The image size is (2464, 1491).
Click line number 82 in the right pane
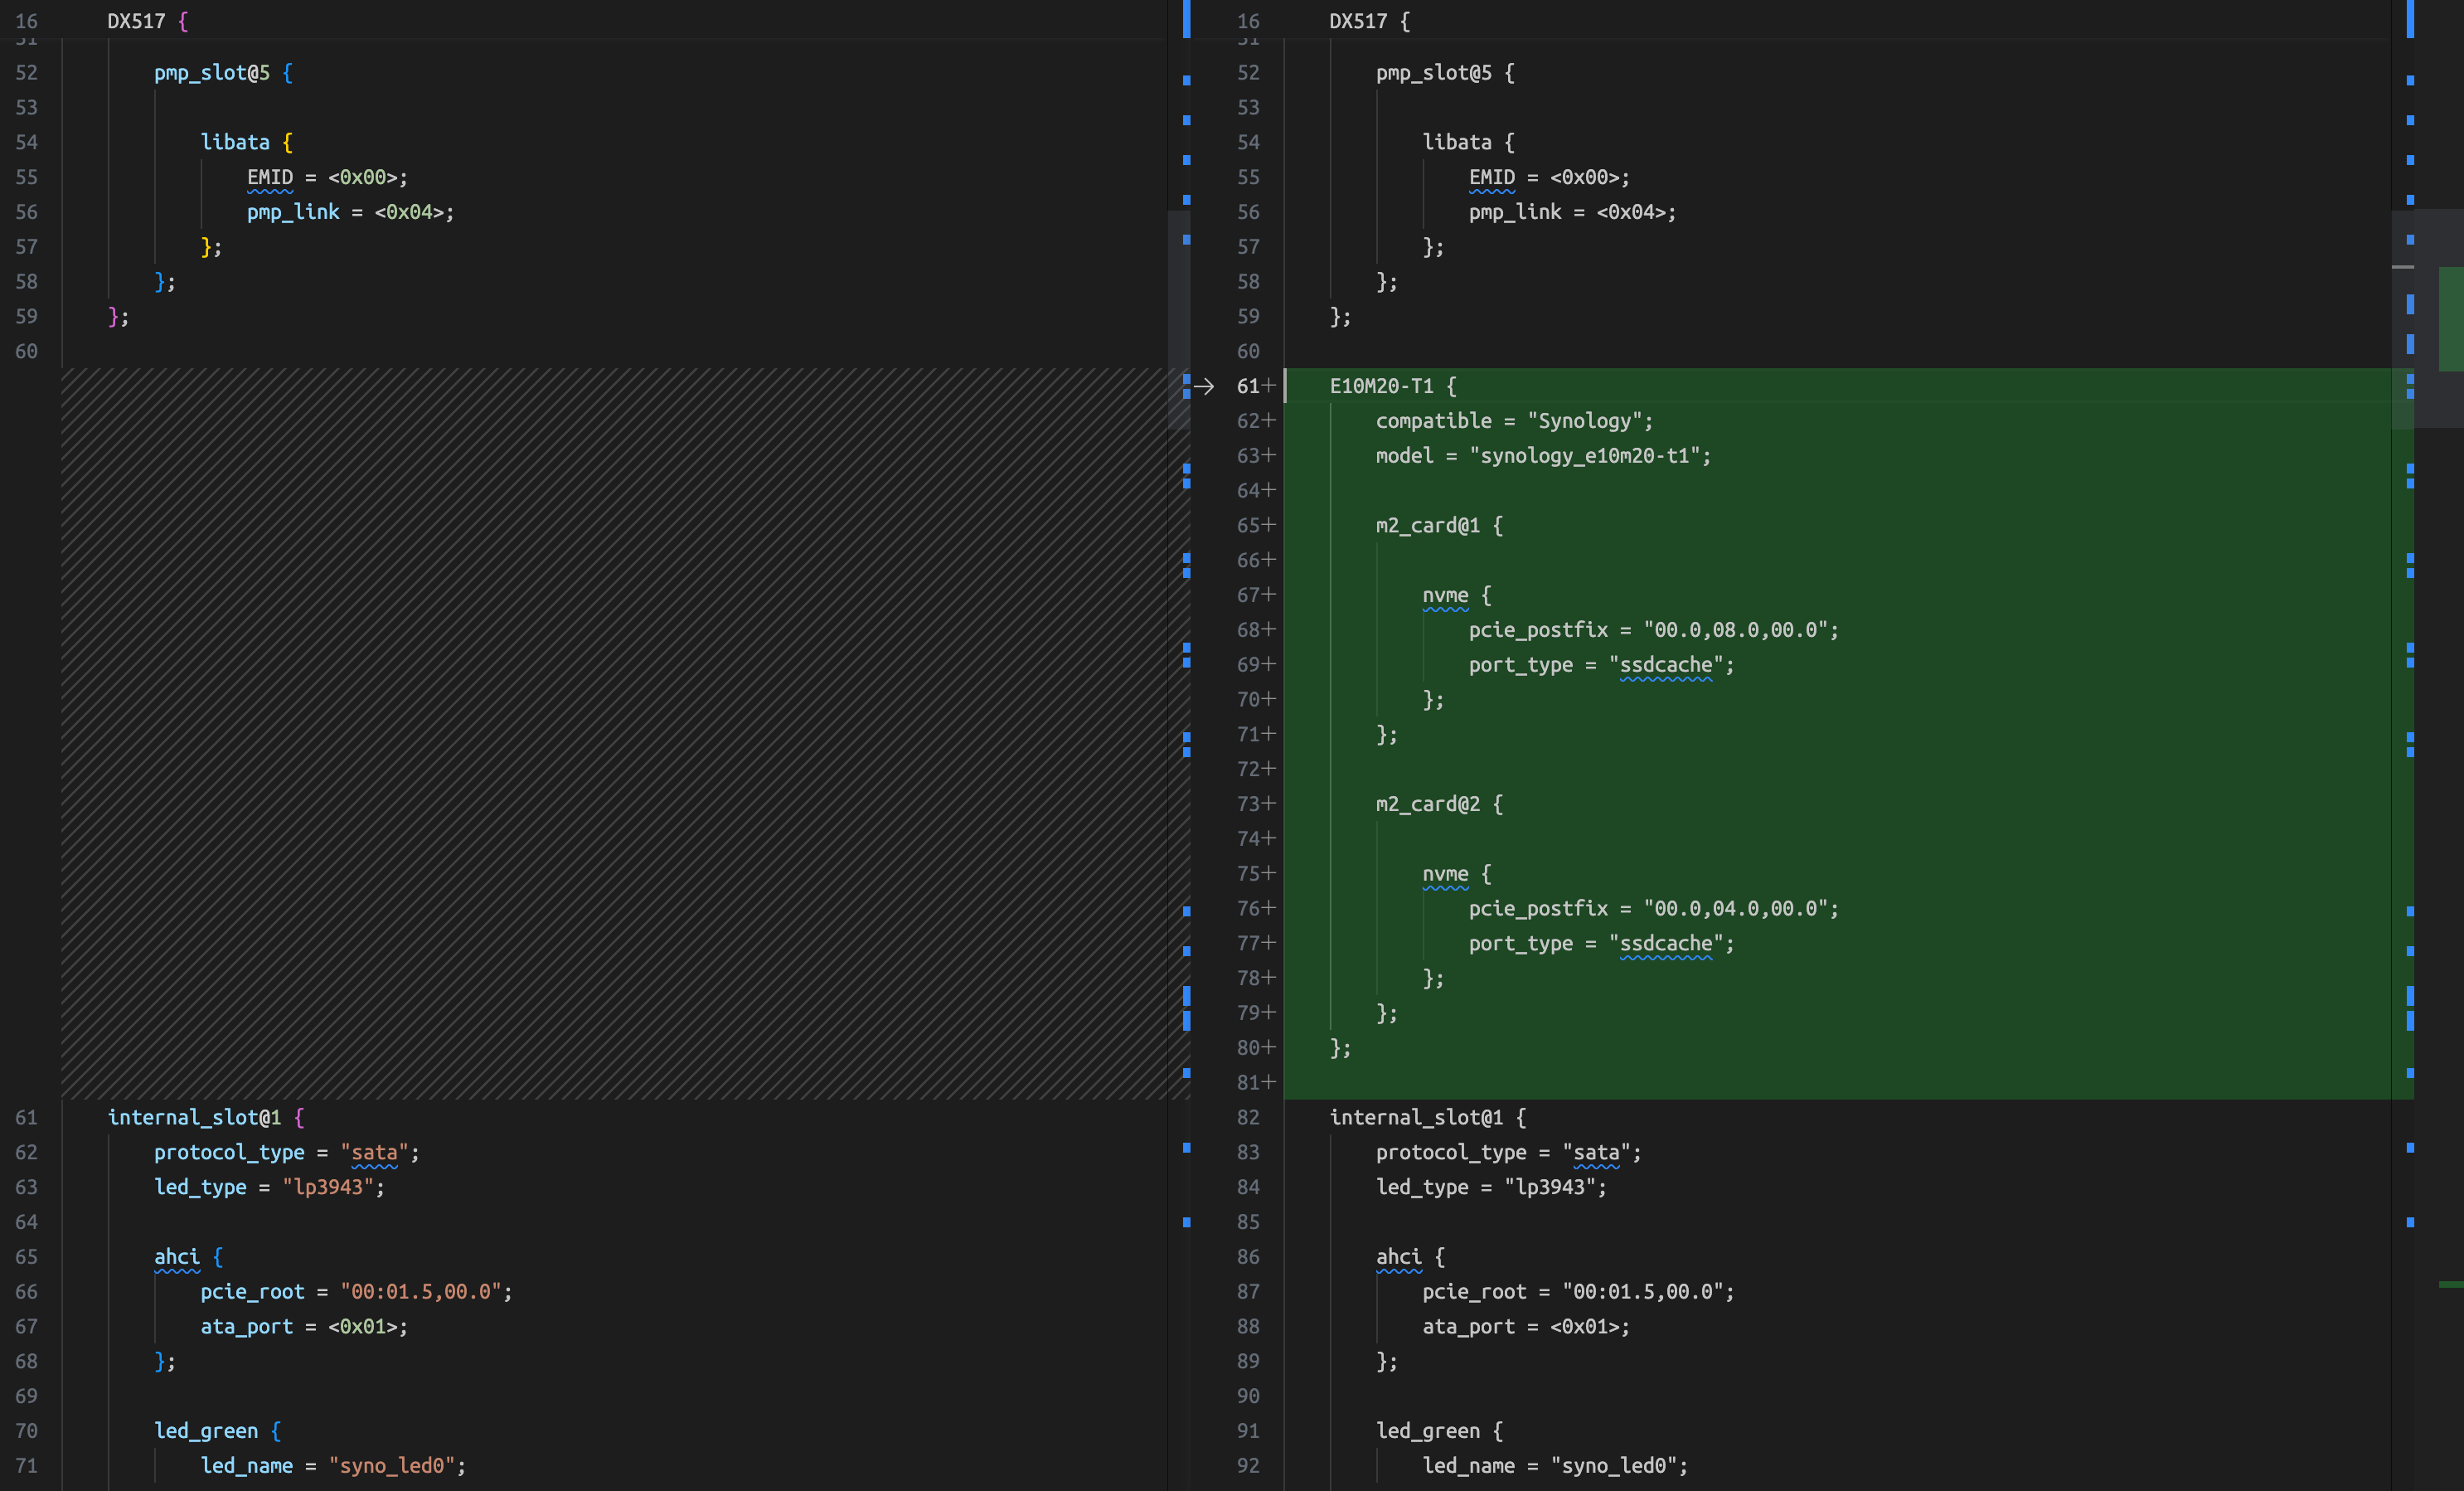point(1248,1117)
